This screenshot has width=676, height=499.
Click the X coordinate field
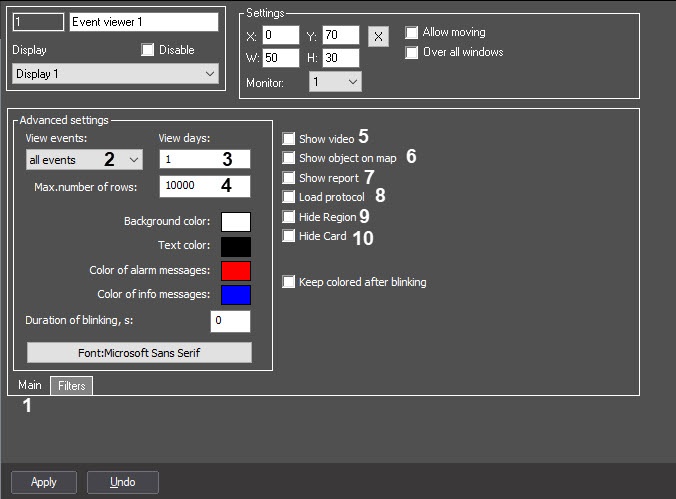tap(281, 35)
